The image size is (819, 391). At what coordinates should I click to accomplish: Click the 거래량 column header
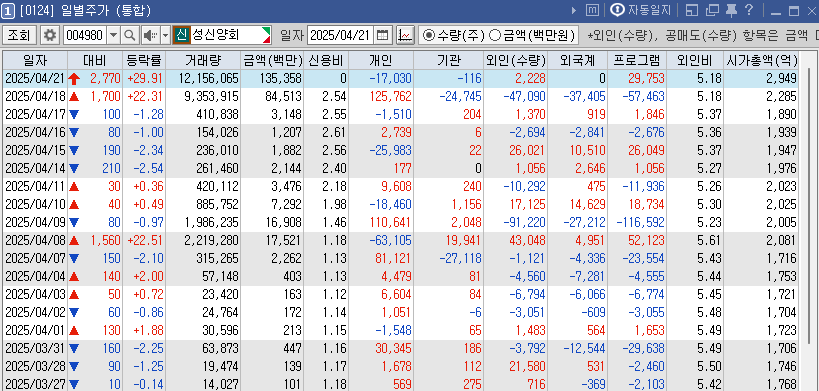coord(204,61)
